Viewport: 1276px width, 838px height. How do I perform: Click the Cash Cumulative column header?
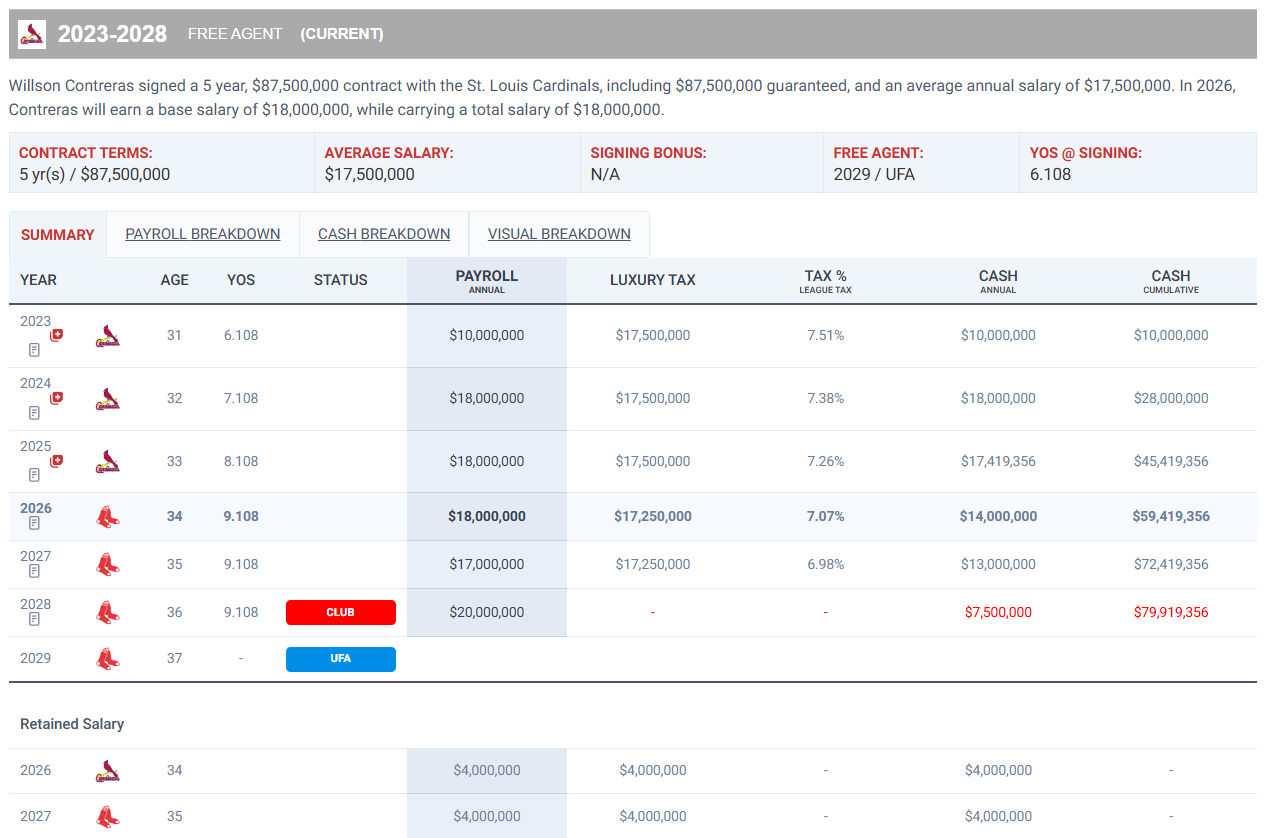pos(1170,281)
